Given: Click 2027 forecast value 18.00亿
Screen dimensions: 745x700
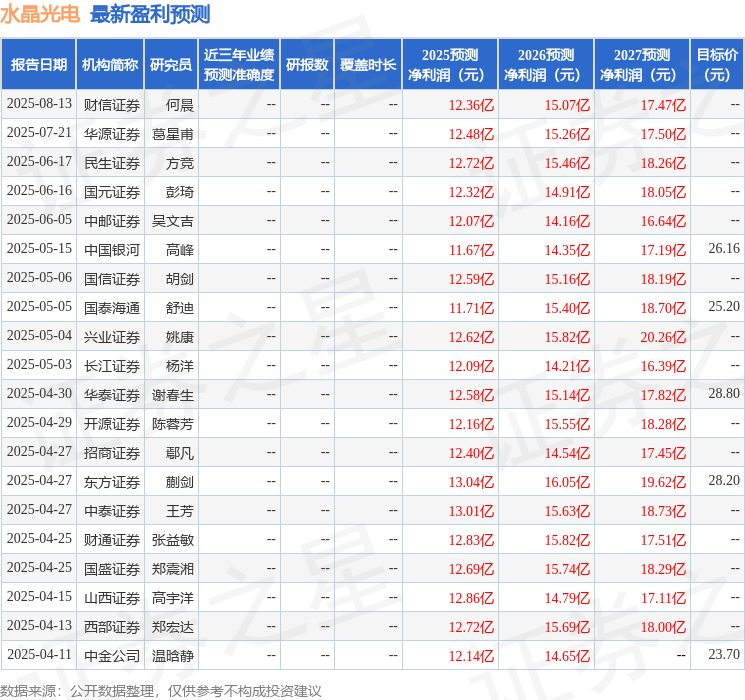Looking at the screenshot, I should (x=663, y=627).
